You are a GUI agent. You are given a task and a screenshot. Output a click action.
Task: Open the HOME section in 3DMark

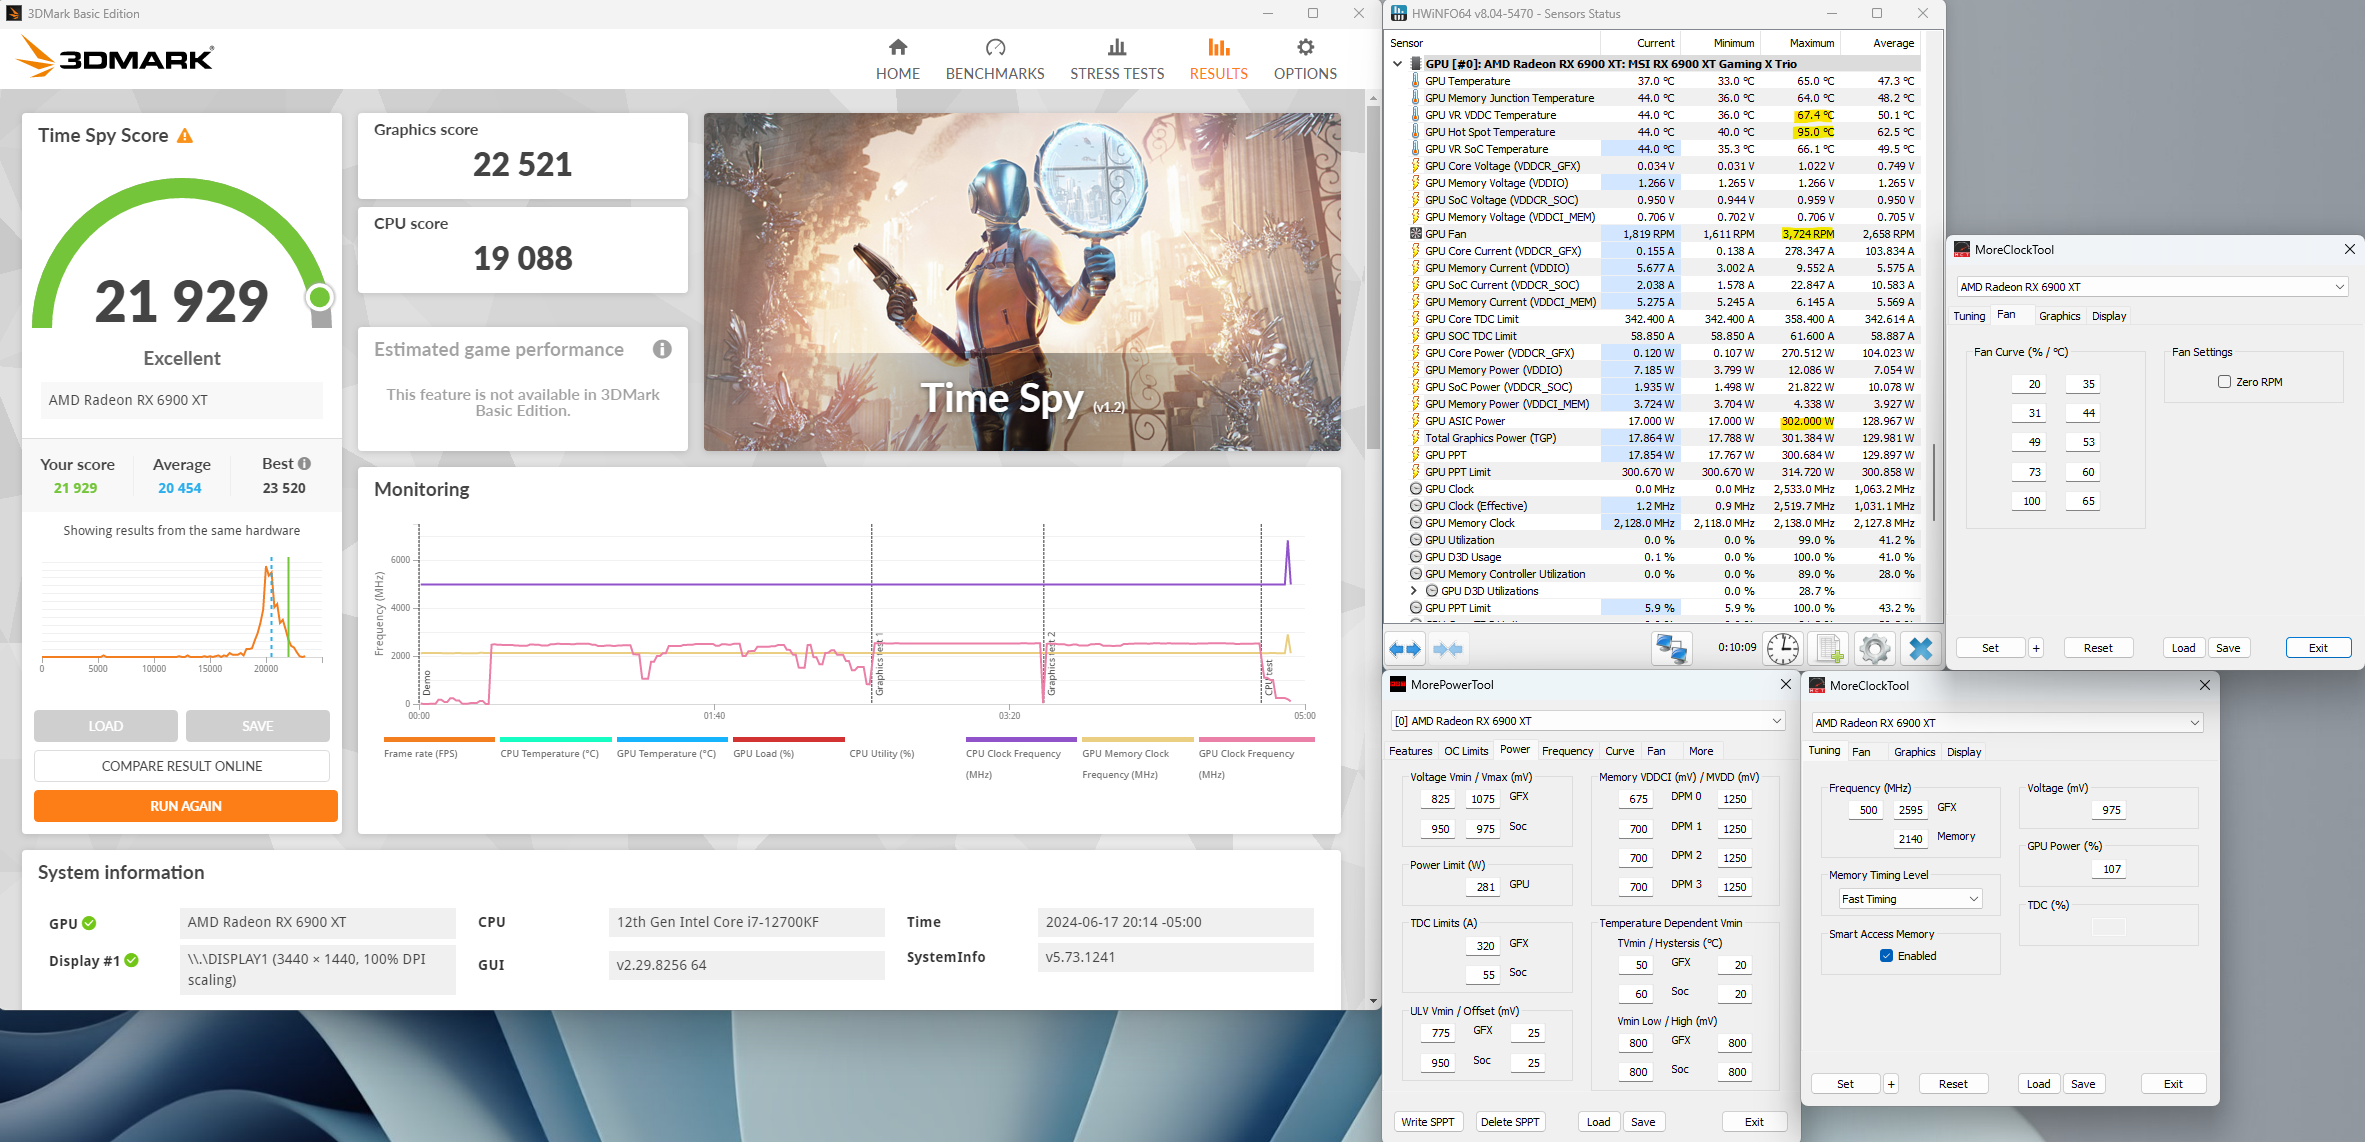pos(897,60)
